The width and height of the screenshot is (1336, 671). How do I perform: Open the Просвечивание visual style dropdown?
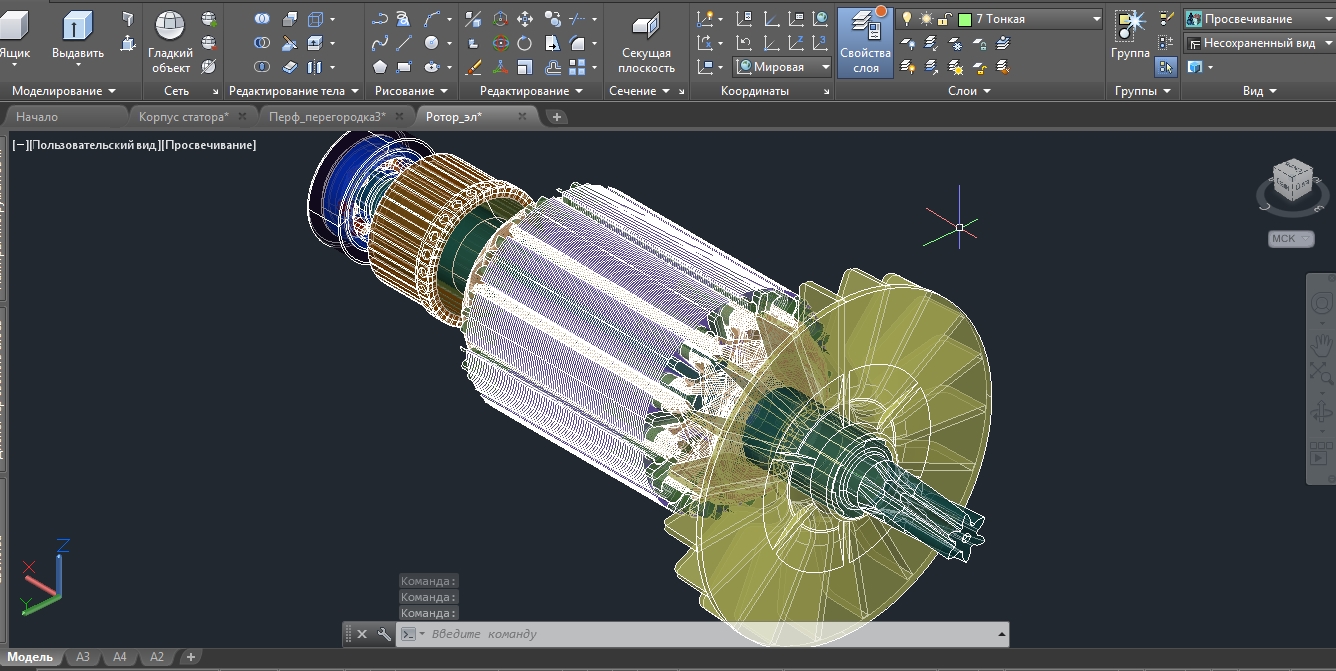pyautogui.click(x=1260, y=19)
